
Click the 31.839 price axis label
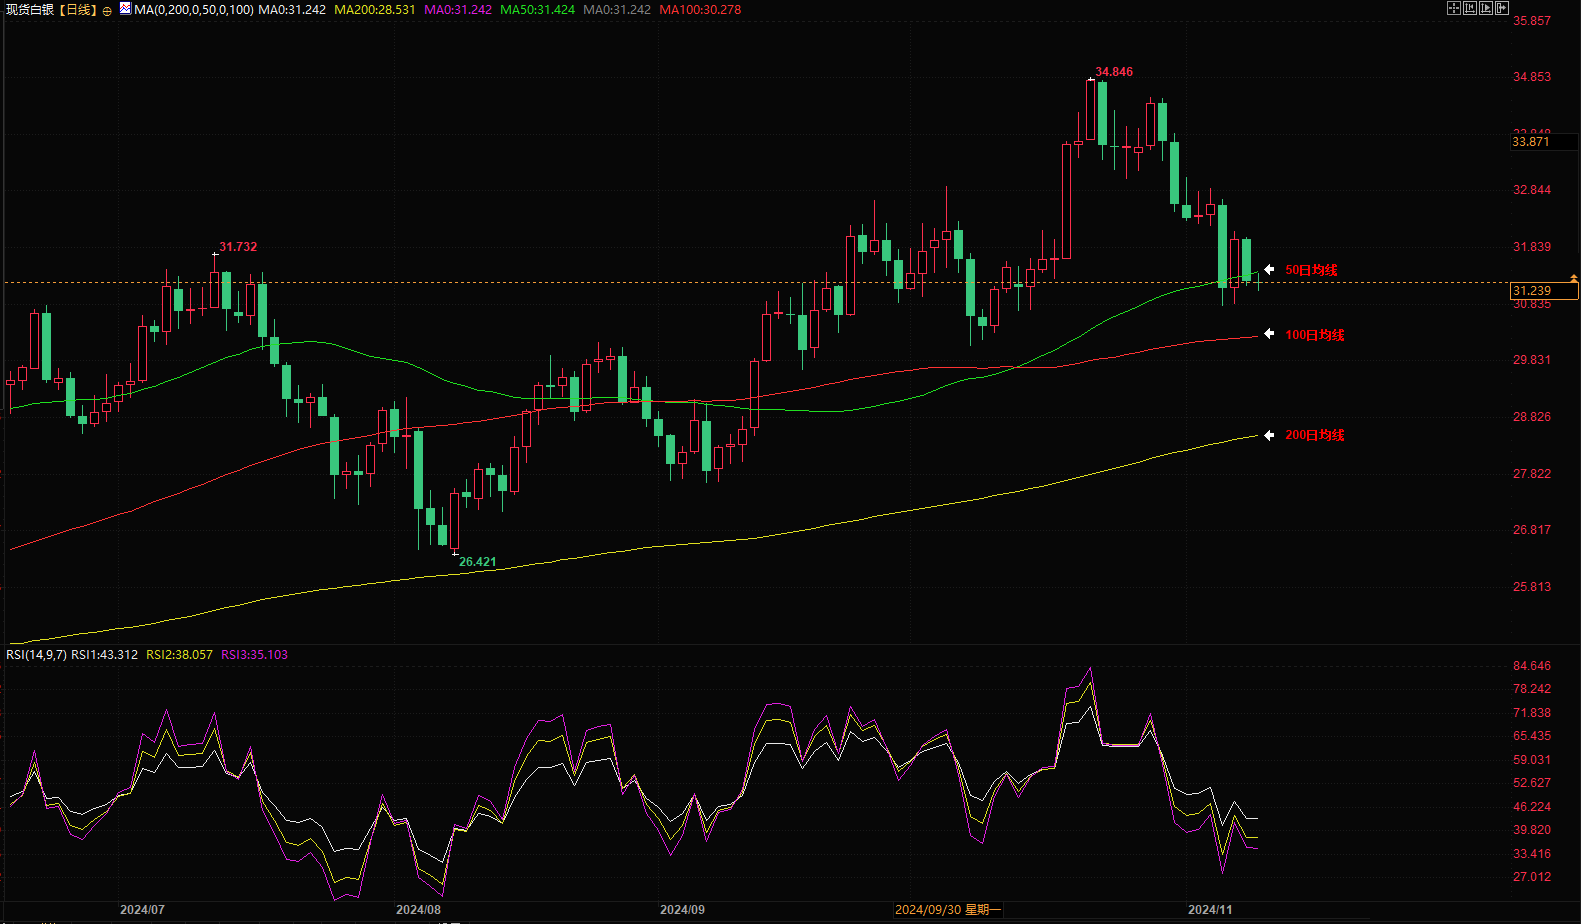(x=1532, y=247)
